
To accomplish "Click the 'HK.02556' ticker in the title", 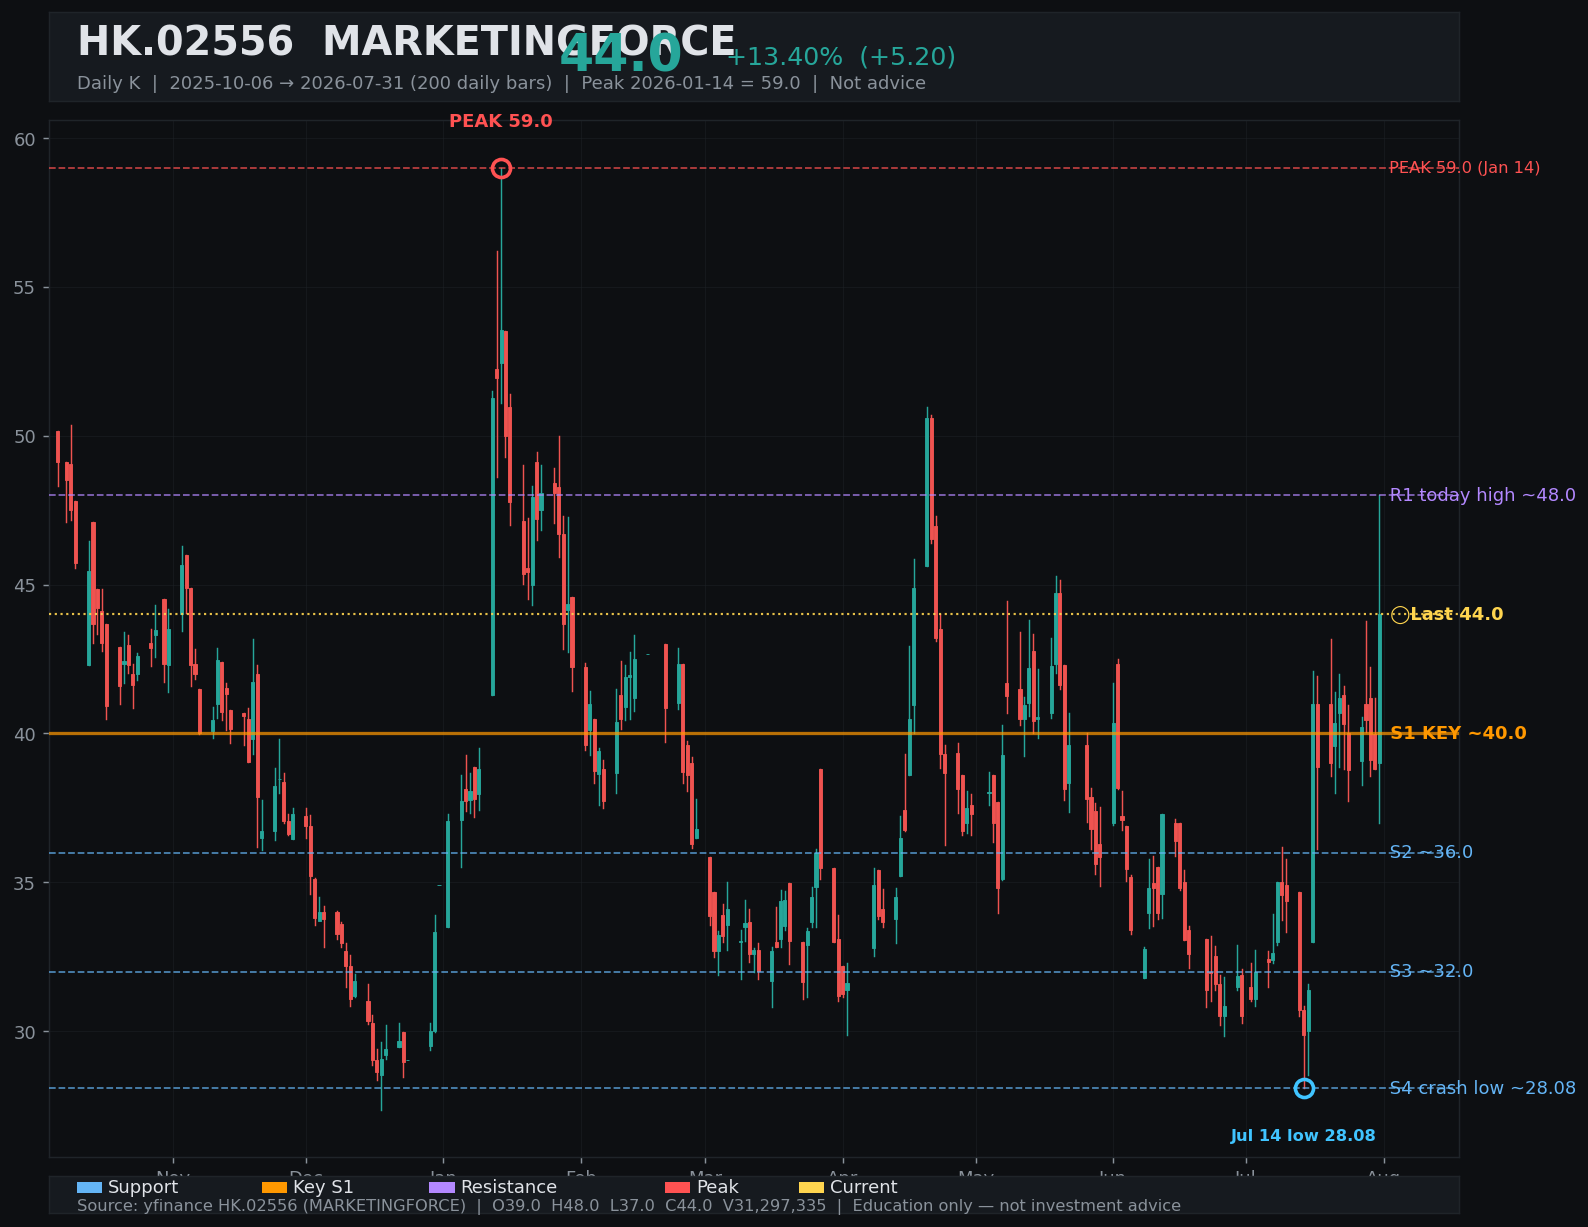I will pyautogui.click(x=185, y=42).
